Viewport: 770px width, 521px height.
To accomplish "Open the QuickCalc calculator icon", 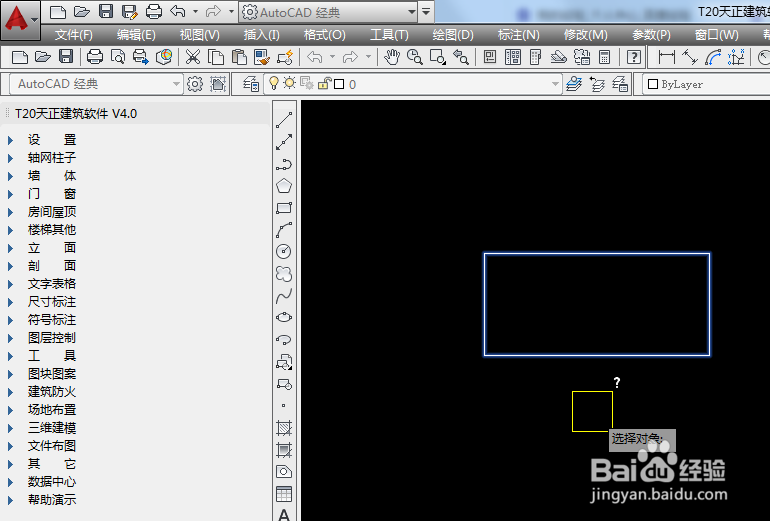I will (x=605, y=57).
